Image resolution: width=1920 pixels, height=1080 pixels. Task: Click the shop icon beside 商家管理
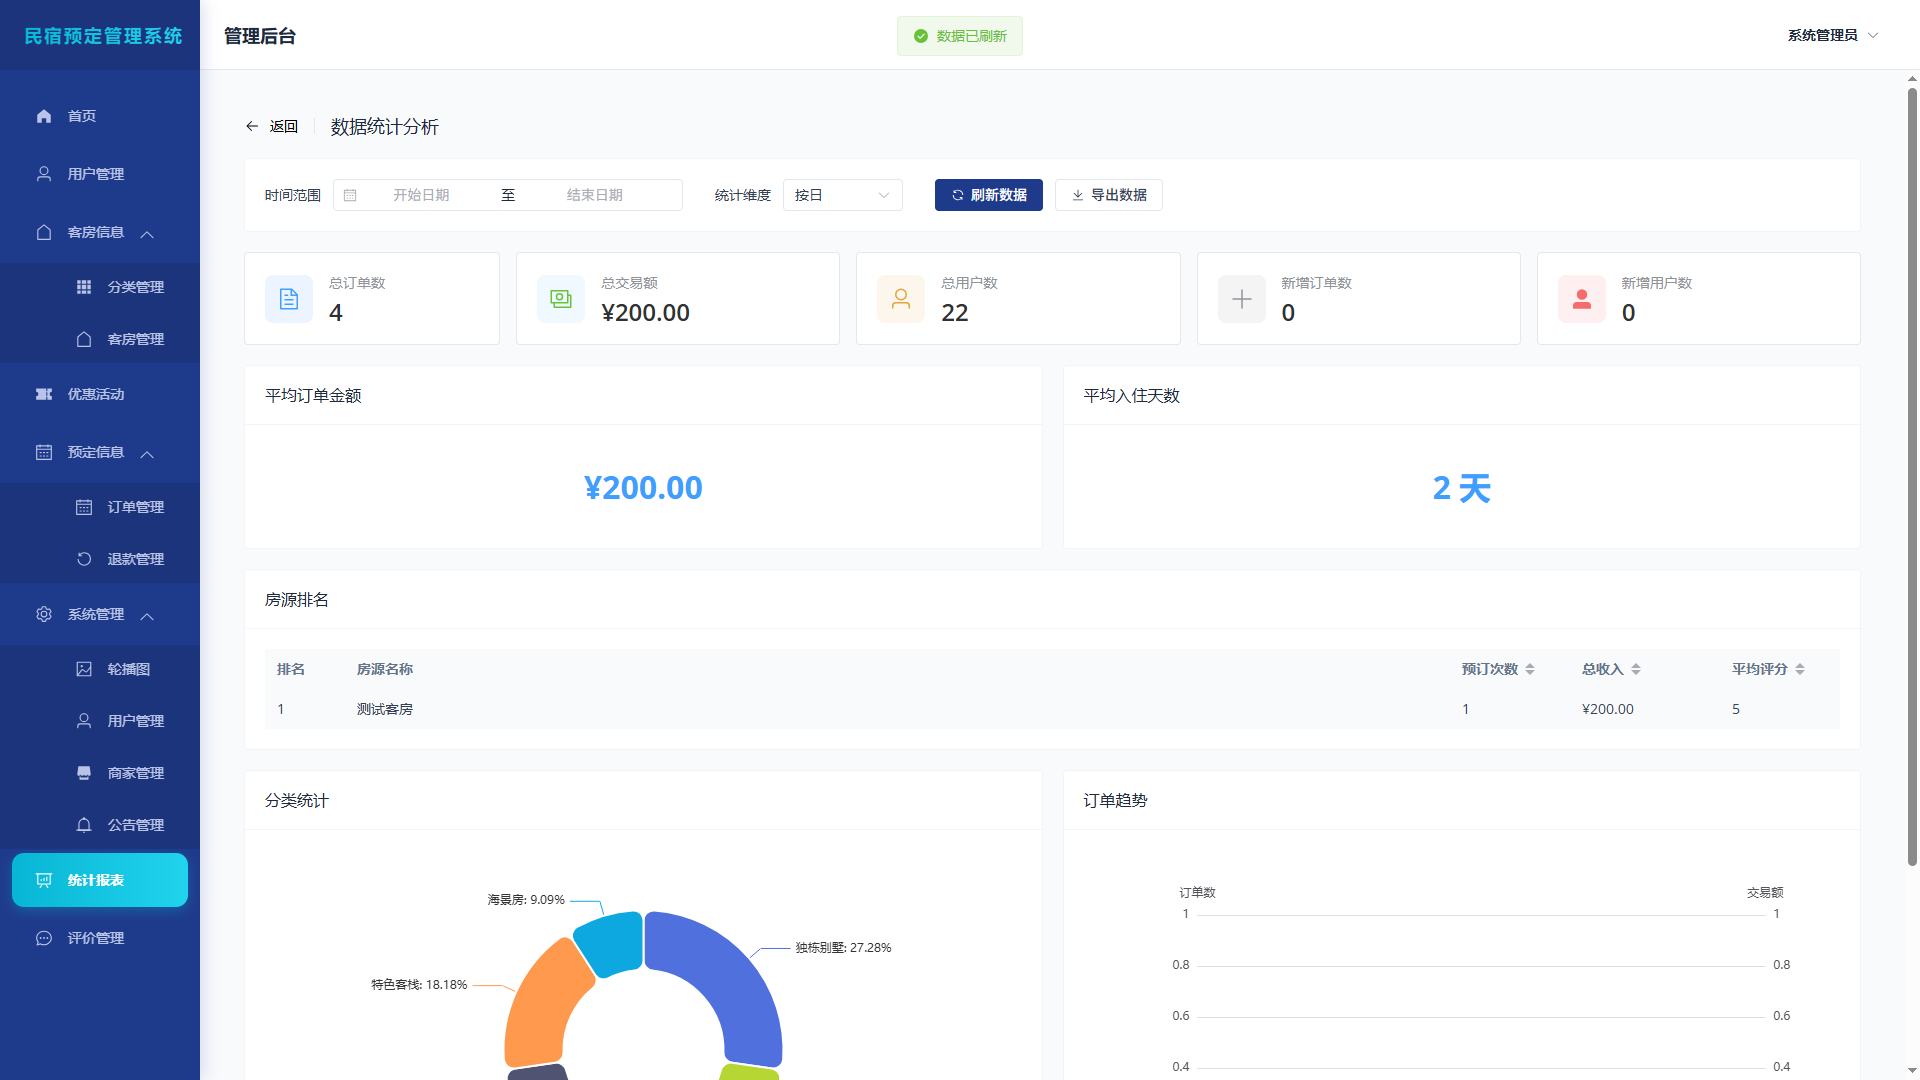click(x=84, y=773)
